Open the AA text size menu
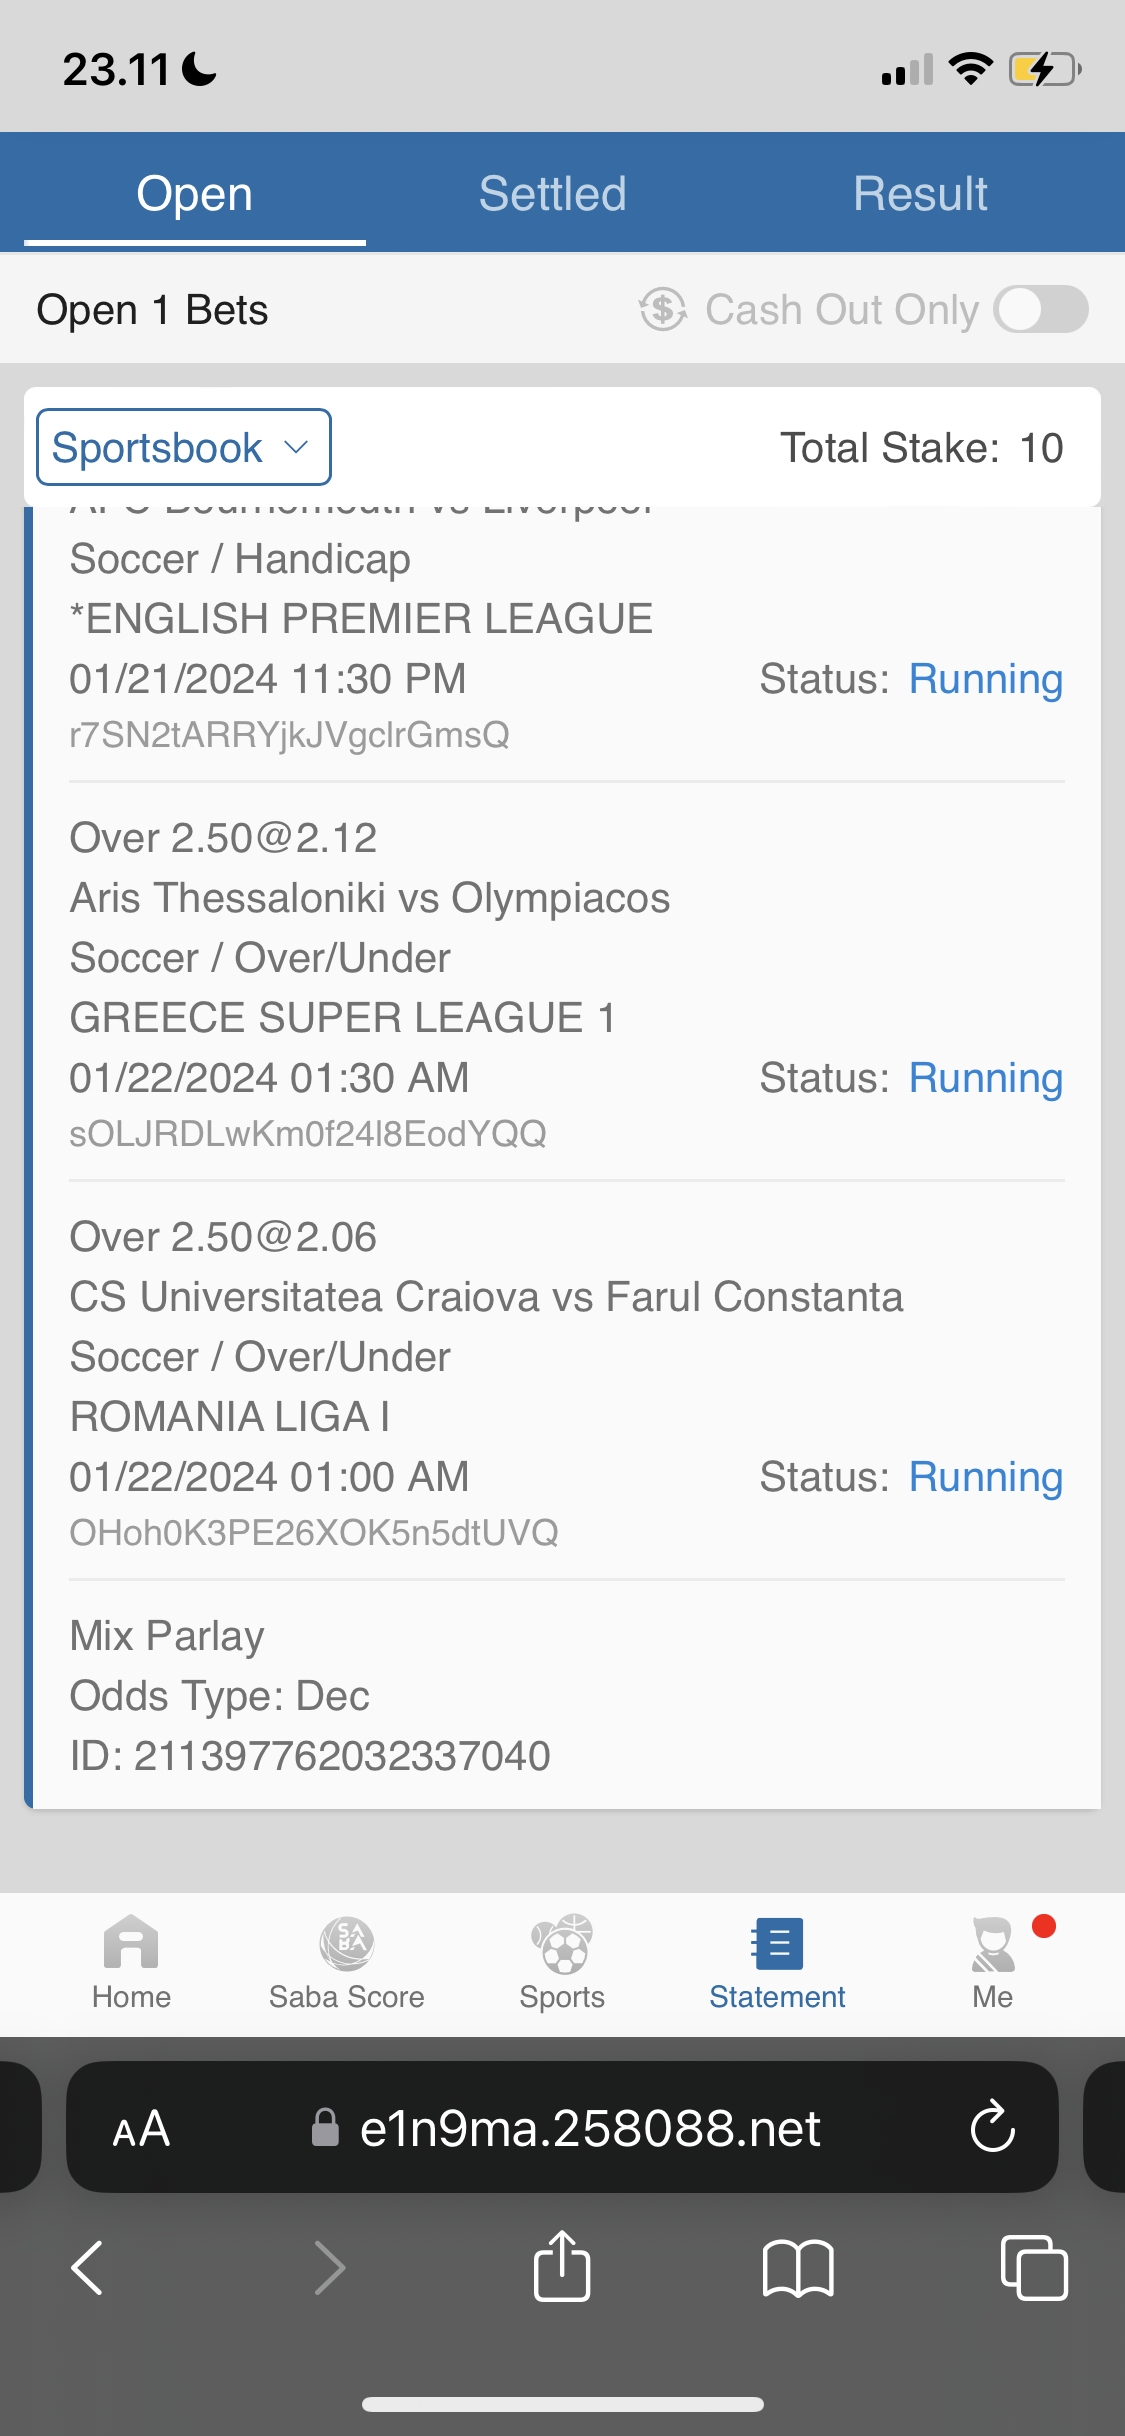The width and height of the screenshot is (1125, 2436). click(x=141, y=2129)
